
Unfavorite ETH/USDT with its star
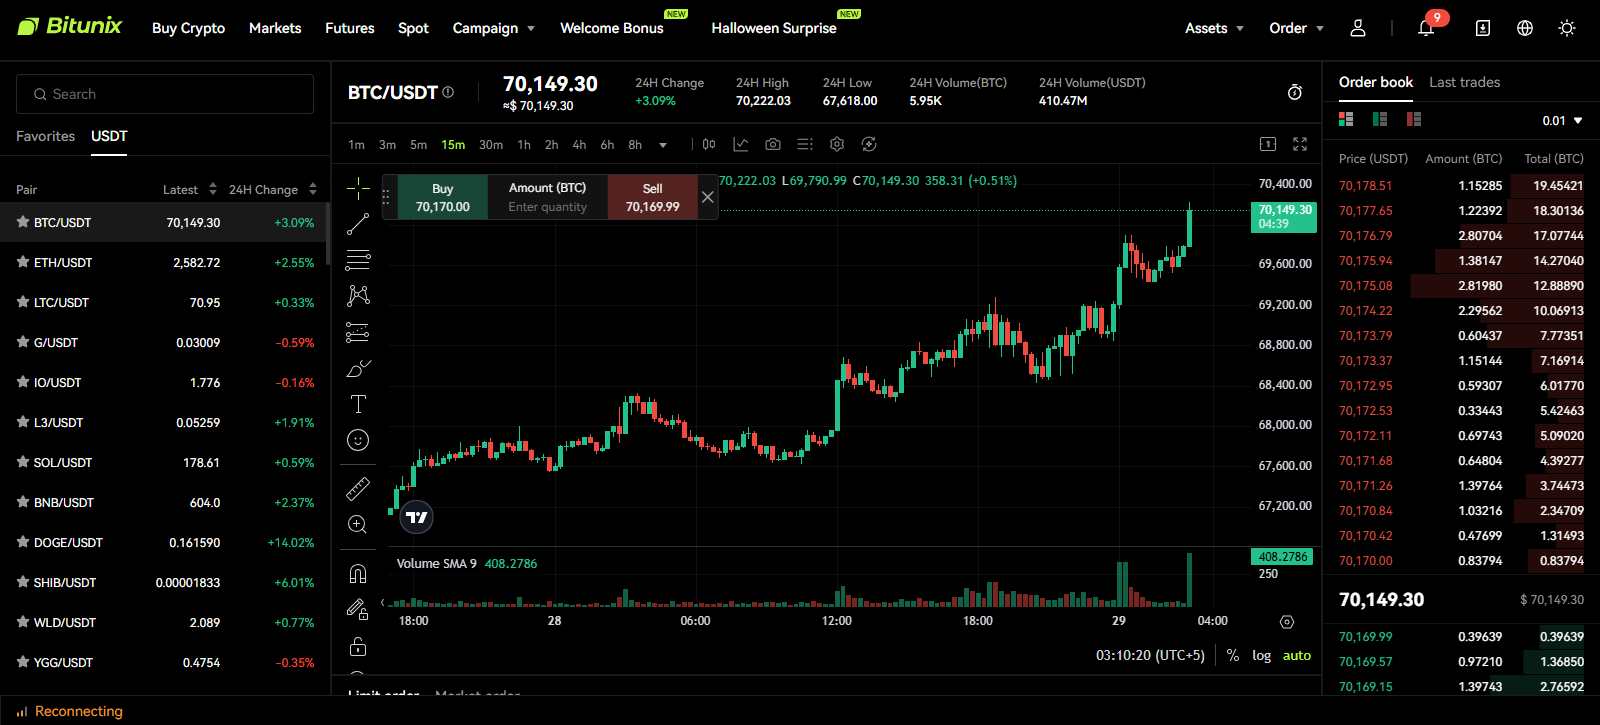(22, 262)
